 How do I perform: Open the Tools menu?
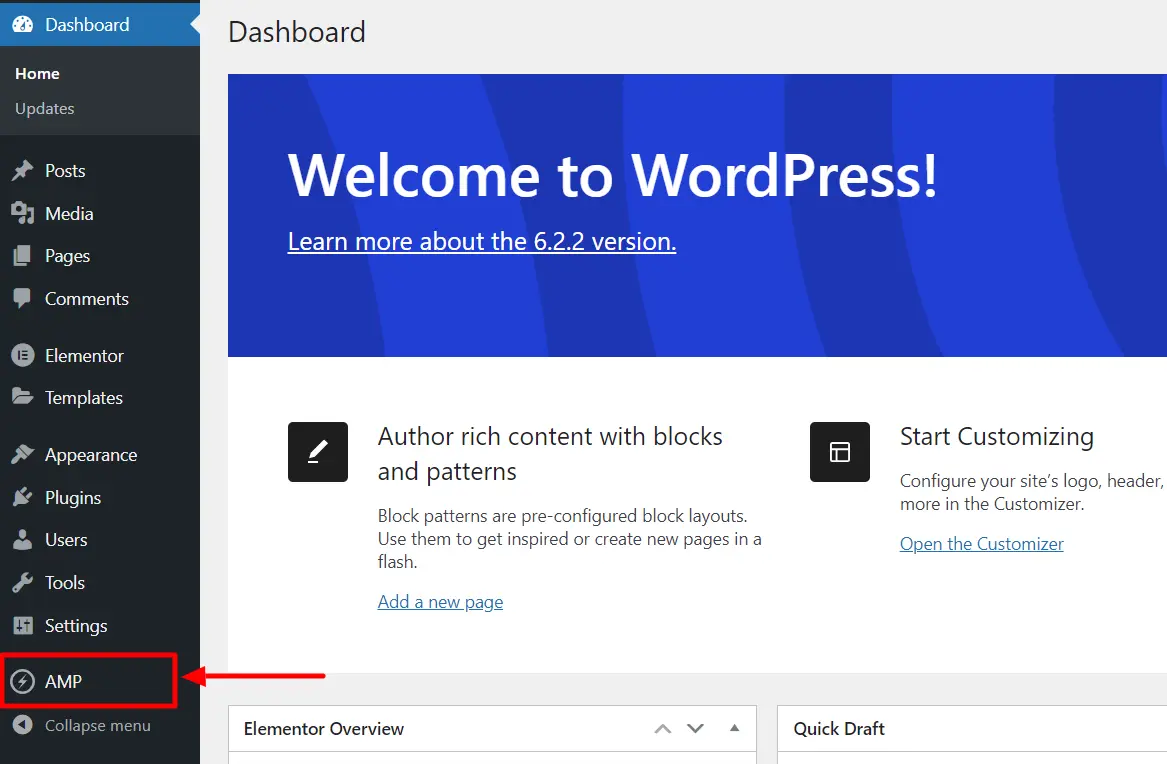100,582
